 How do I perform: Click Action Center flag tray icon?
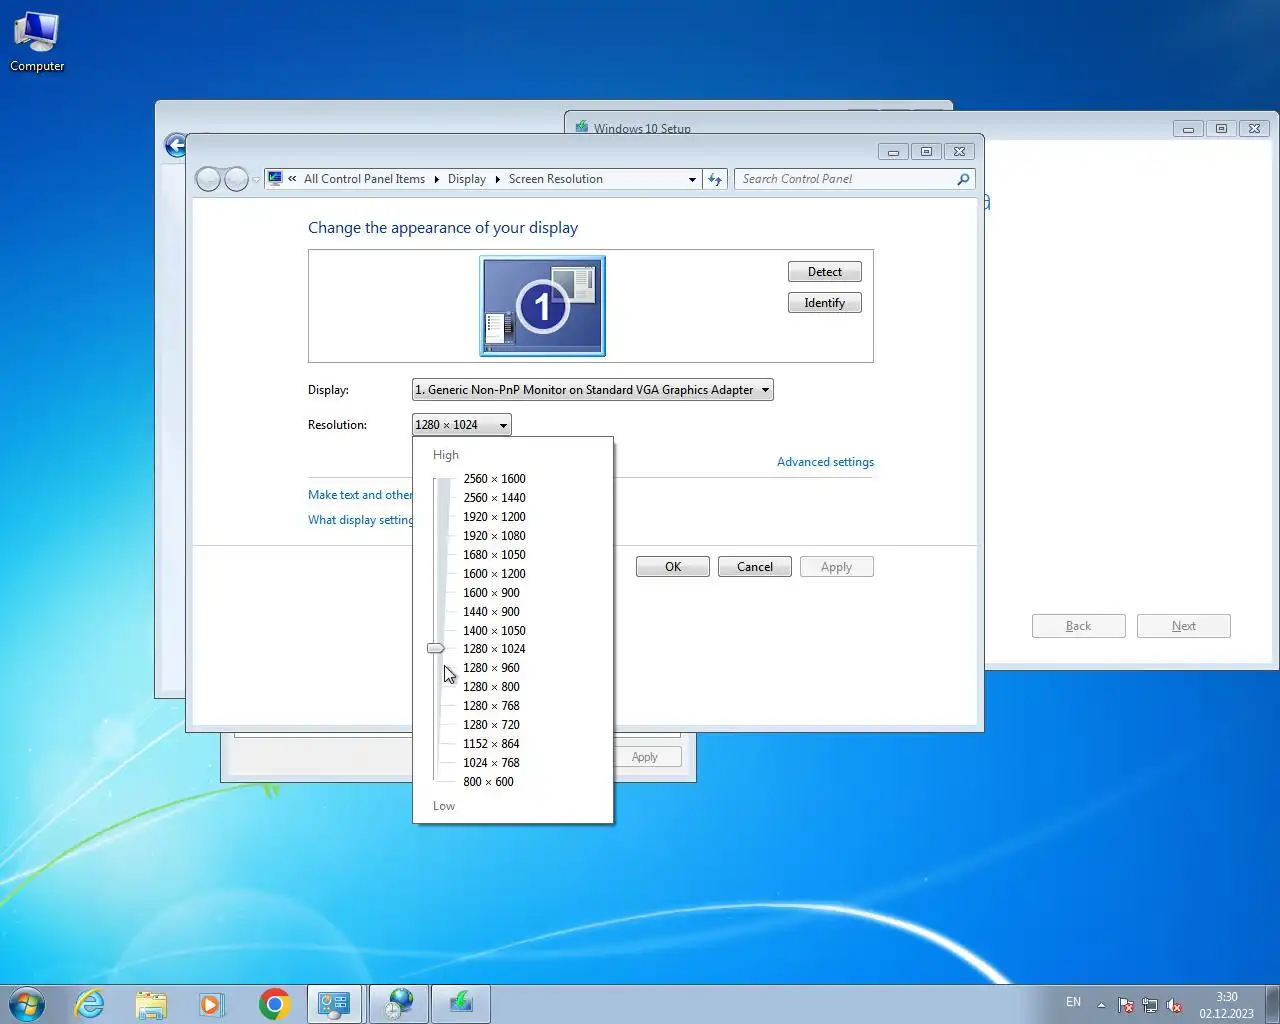(x=1126, y=1005)
